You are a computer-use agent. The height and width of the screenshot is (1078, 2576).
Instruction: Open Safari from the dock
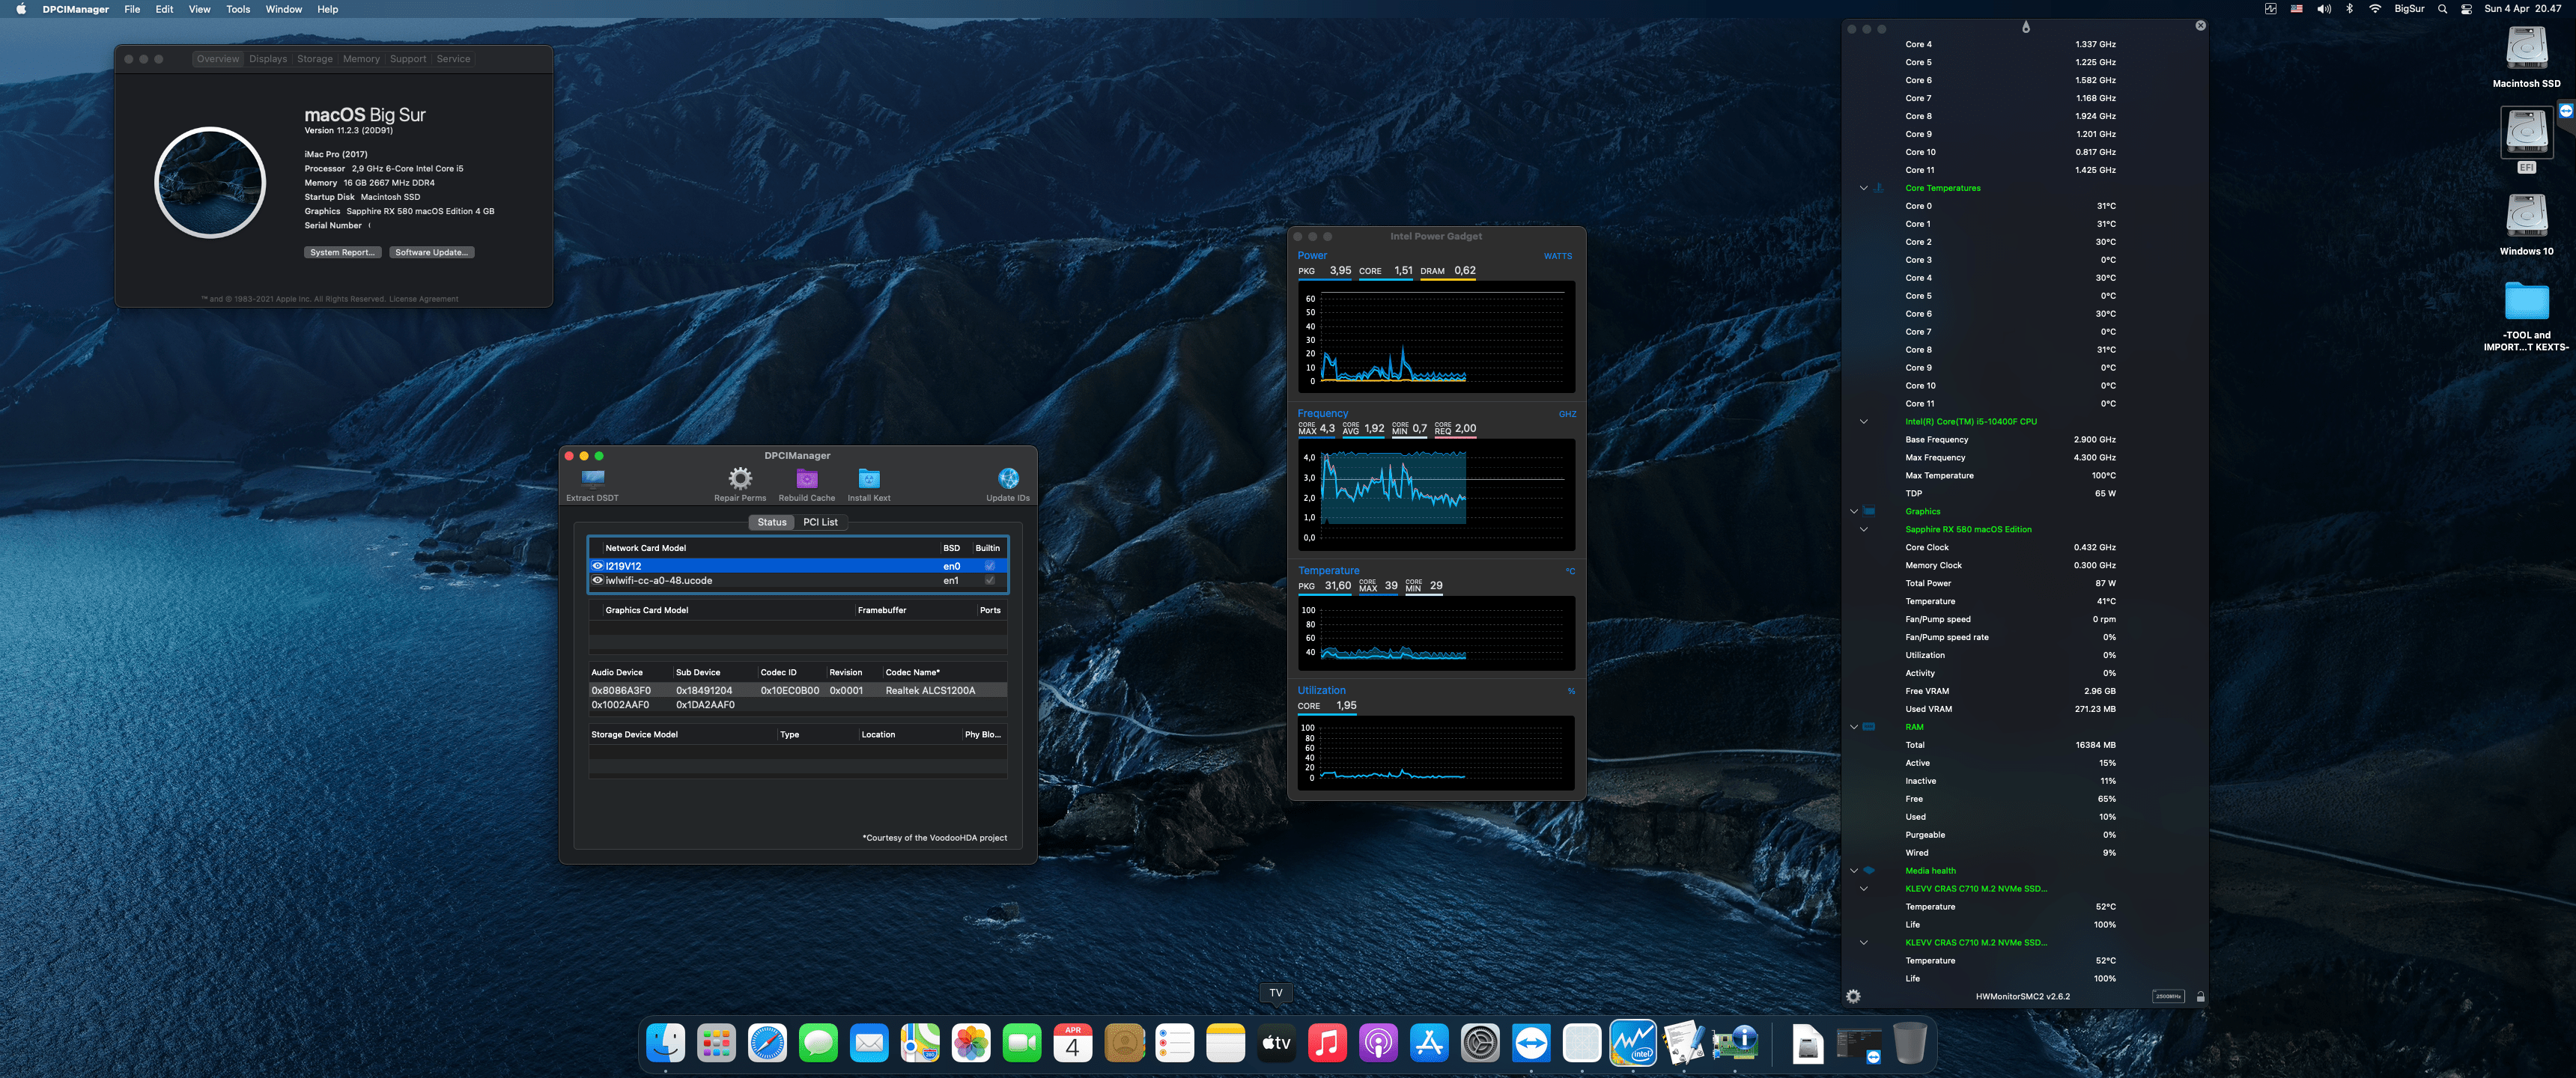[768, 1043]
